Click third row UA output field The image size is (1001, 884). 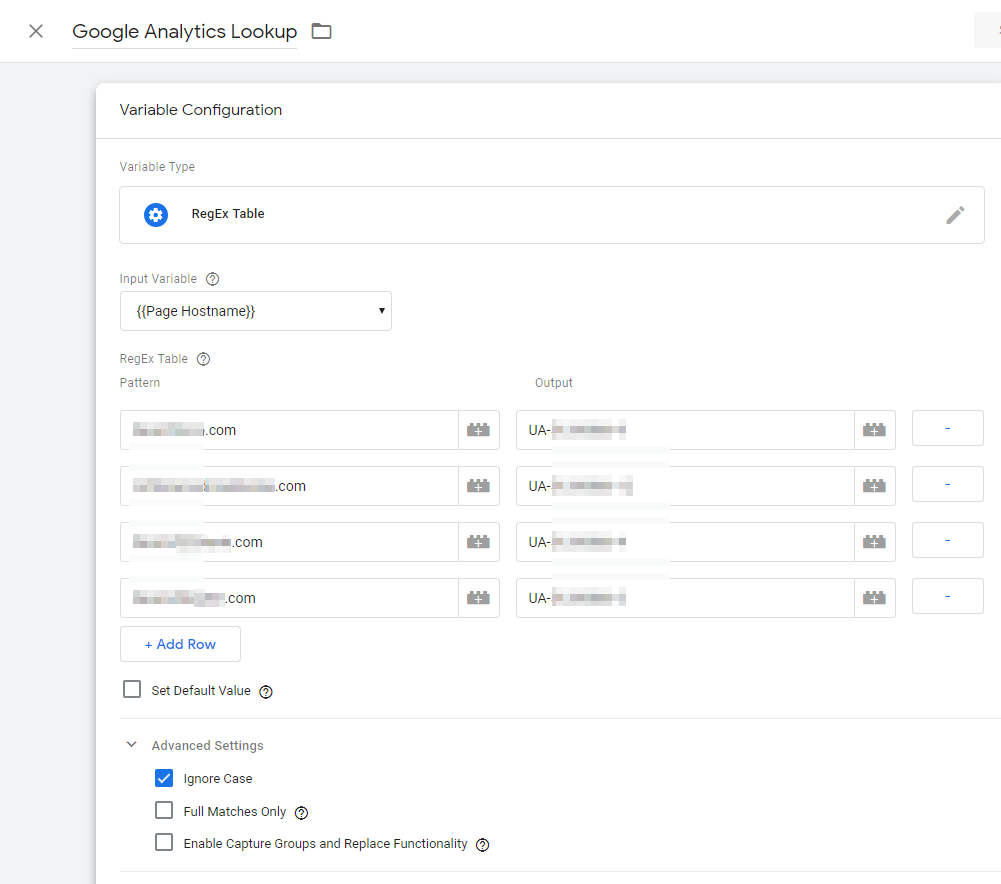pos(685,542)
